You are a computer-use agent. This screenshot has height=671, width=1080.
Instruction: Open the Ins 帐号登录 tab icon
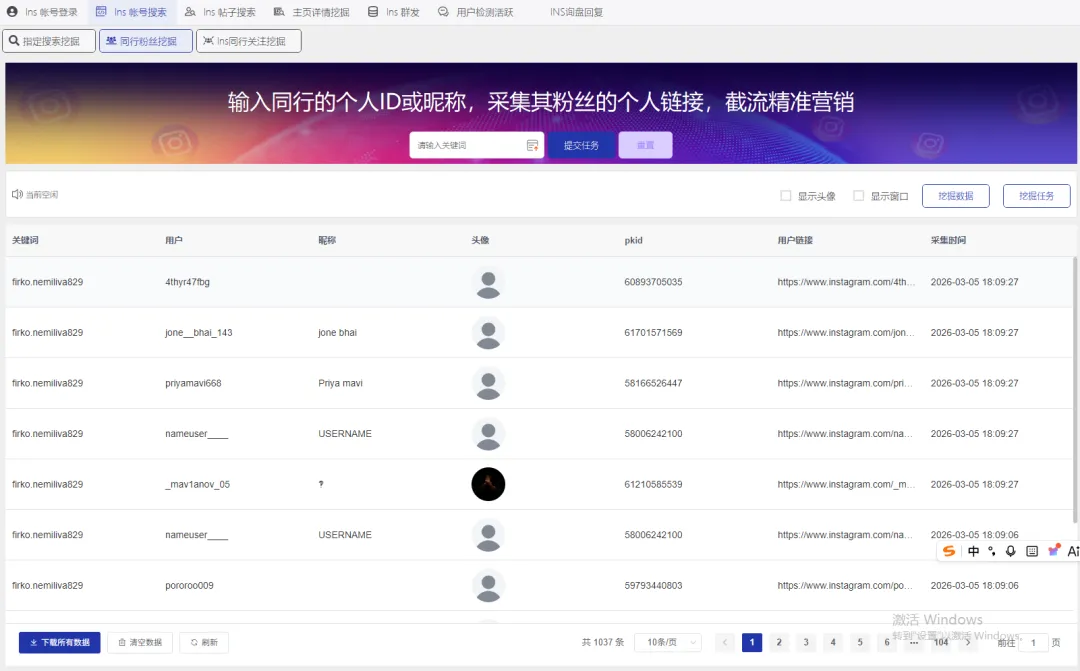[11, 13]
